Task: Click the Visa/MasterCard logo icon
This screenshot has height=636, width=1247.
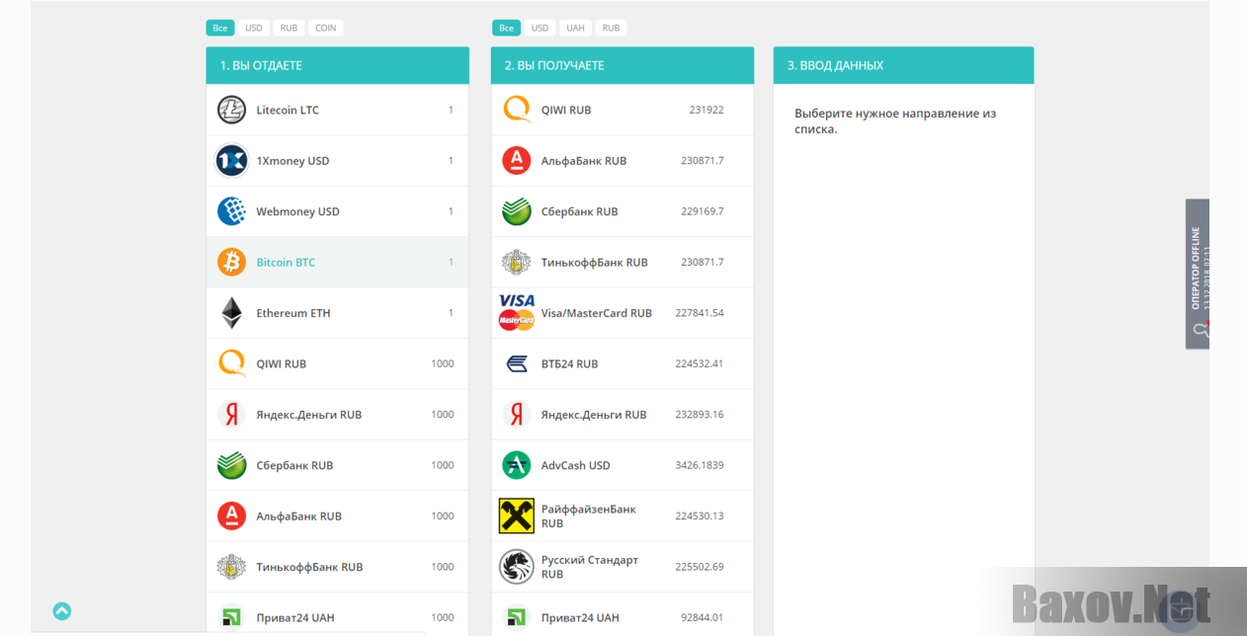Action: (517, 312)
